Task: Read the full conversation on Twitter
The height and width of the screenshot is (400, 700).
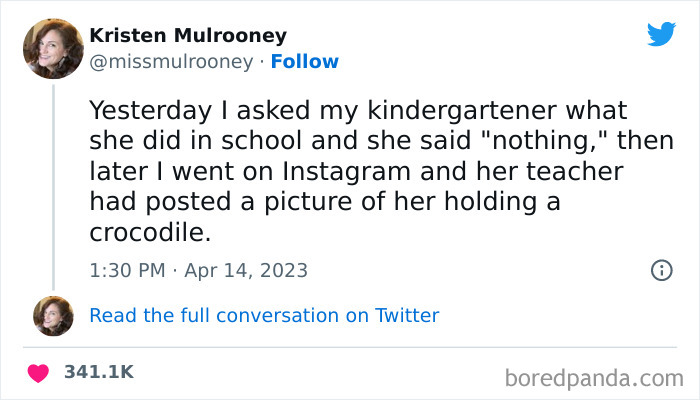Action: (x=264, y=316)
